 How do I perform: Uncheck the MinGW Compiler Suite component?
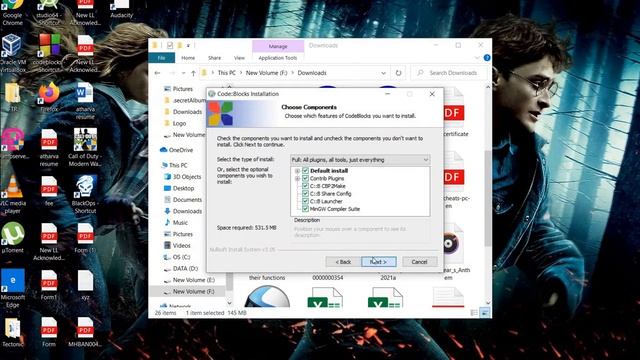(x=305, y=209)
